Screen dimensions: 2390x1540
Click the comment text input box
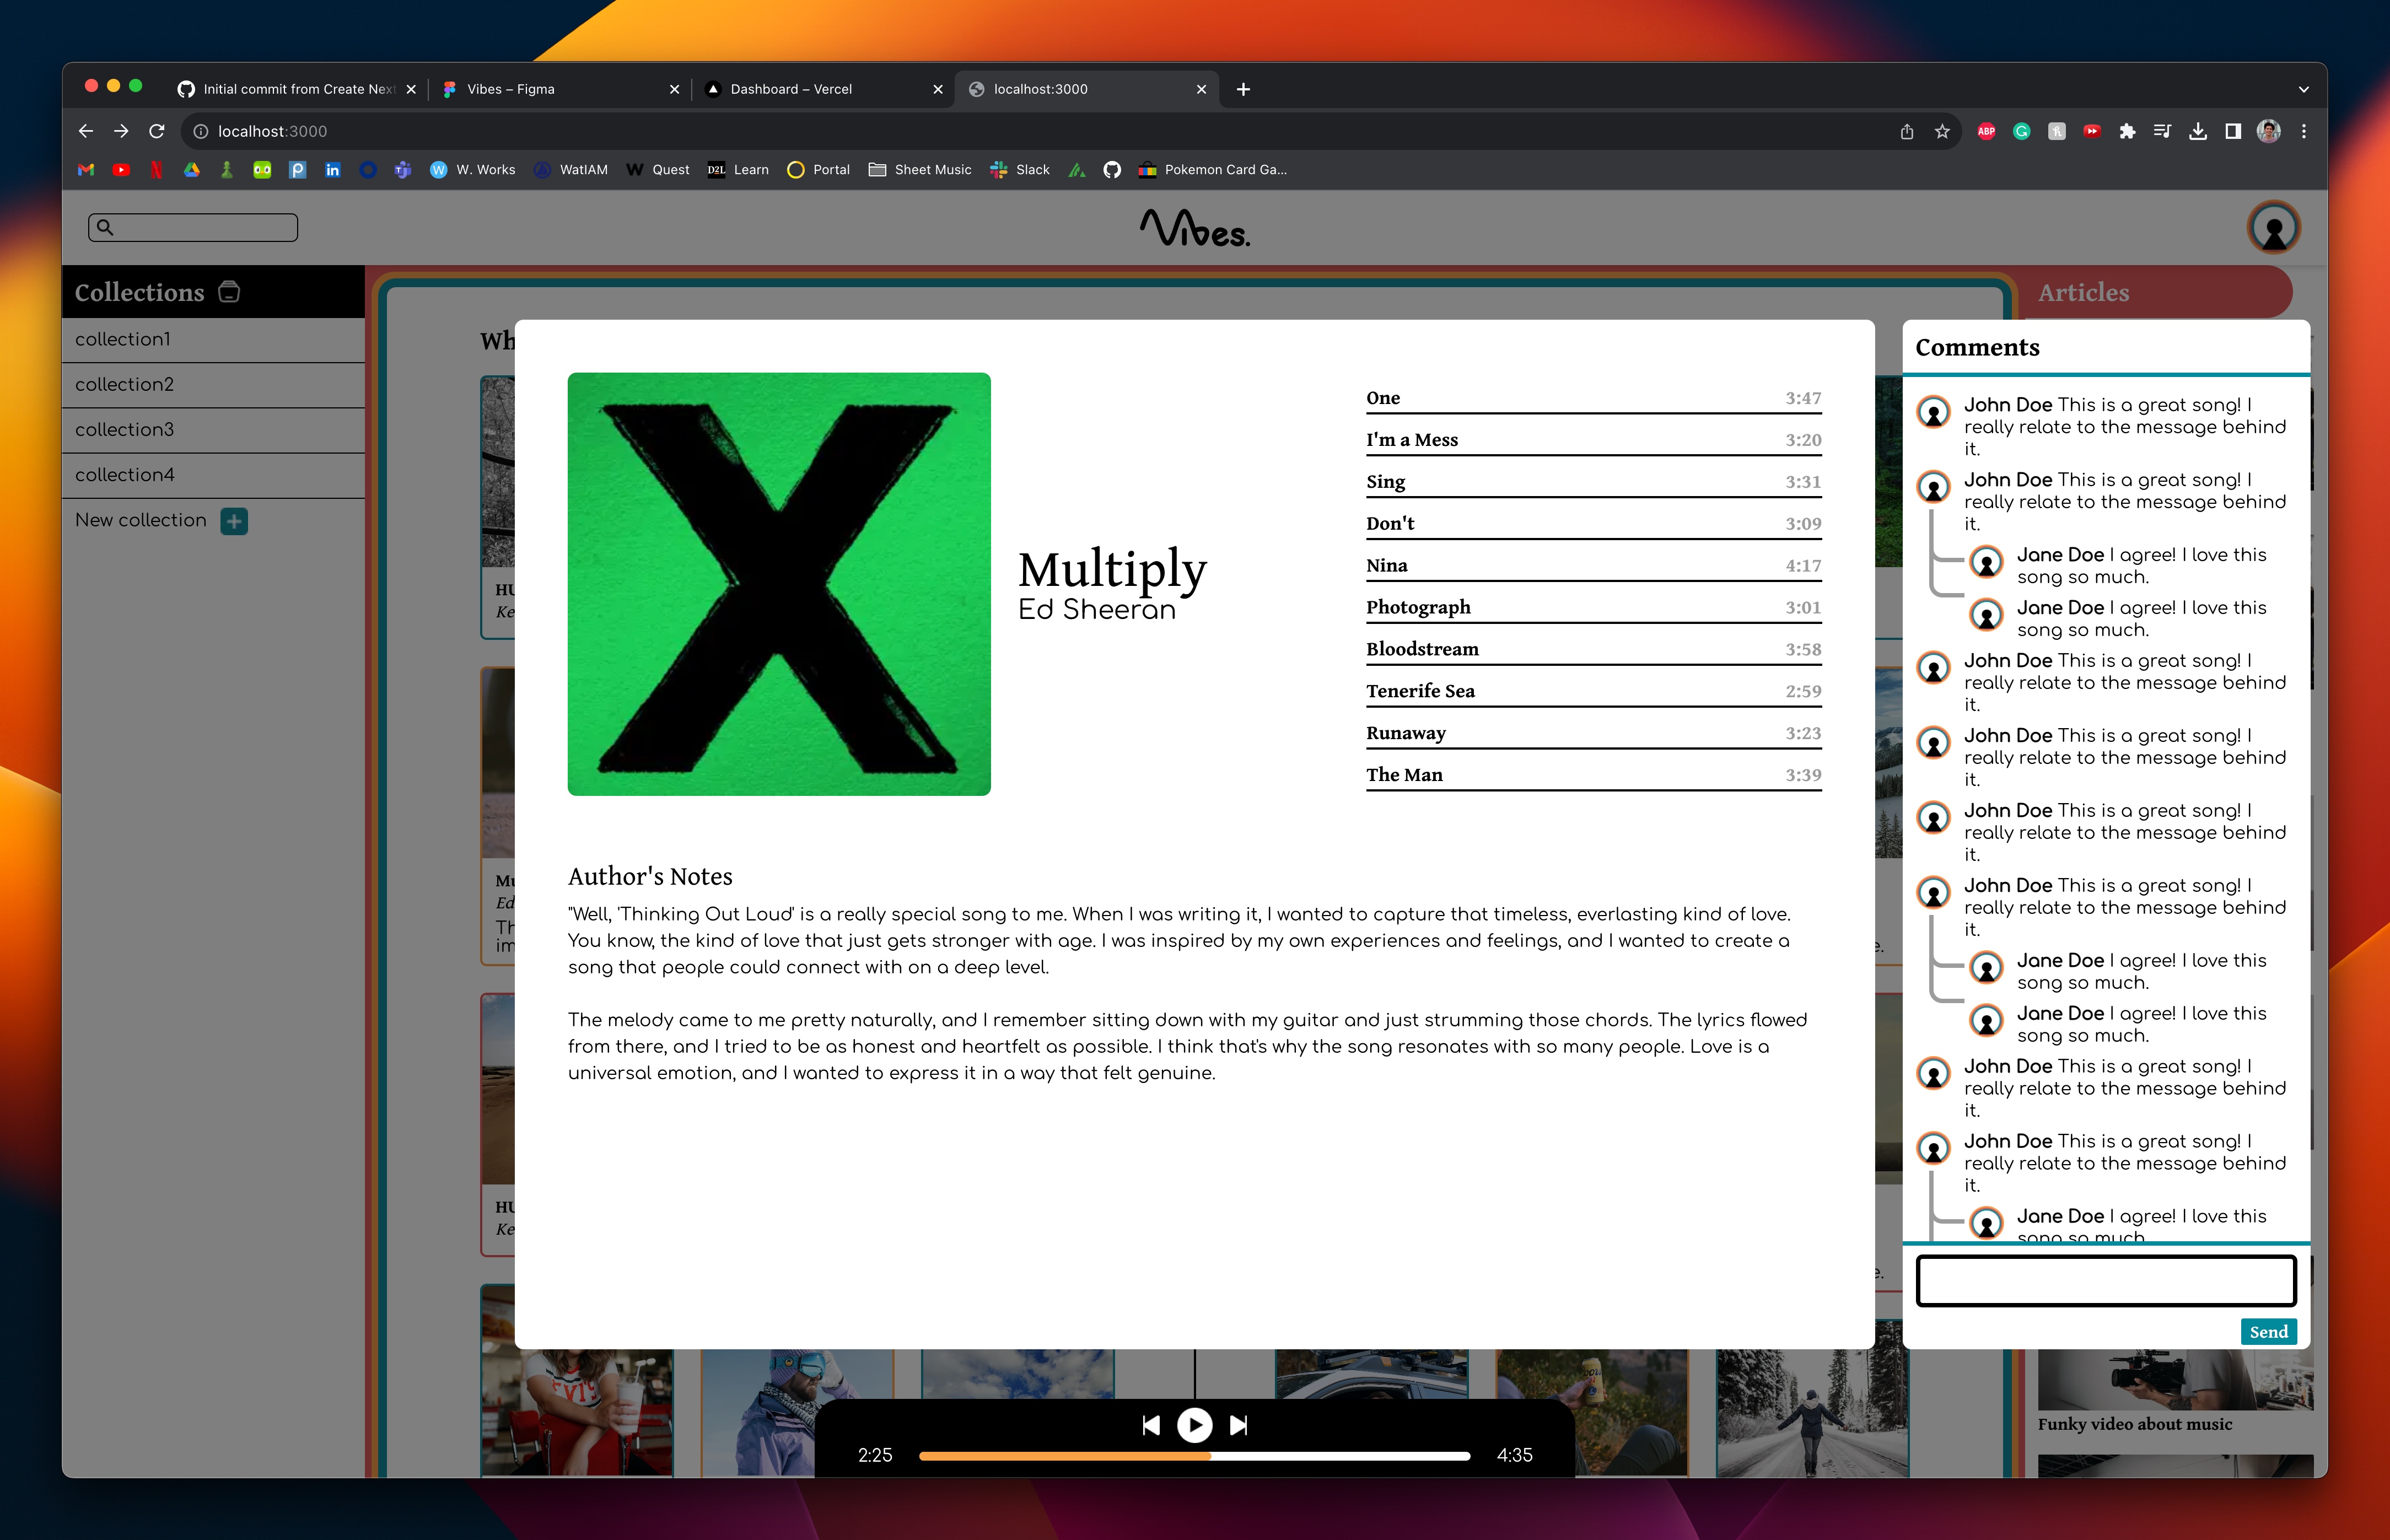pyautogui.click(x=2105, y=1281)
